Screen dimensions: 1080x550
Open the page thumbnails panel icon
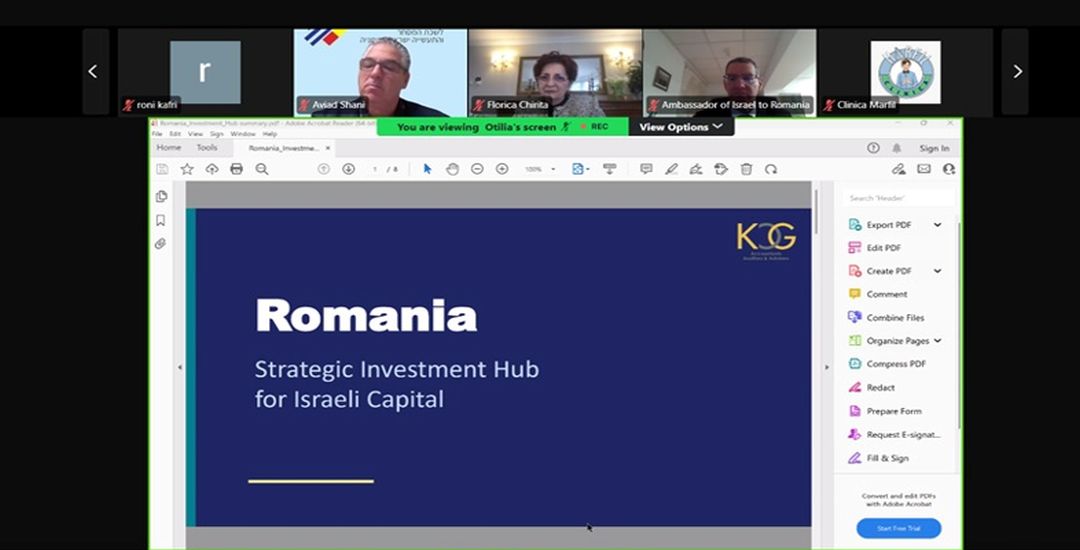tap(161, 196)
